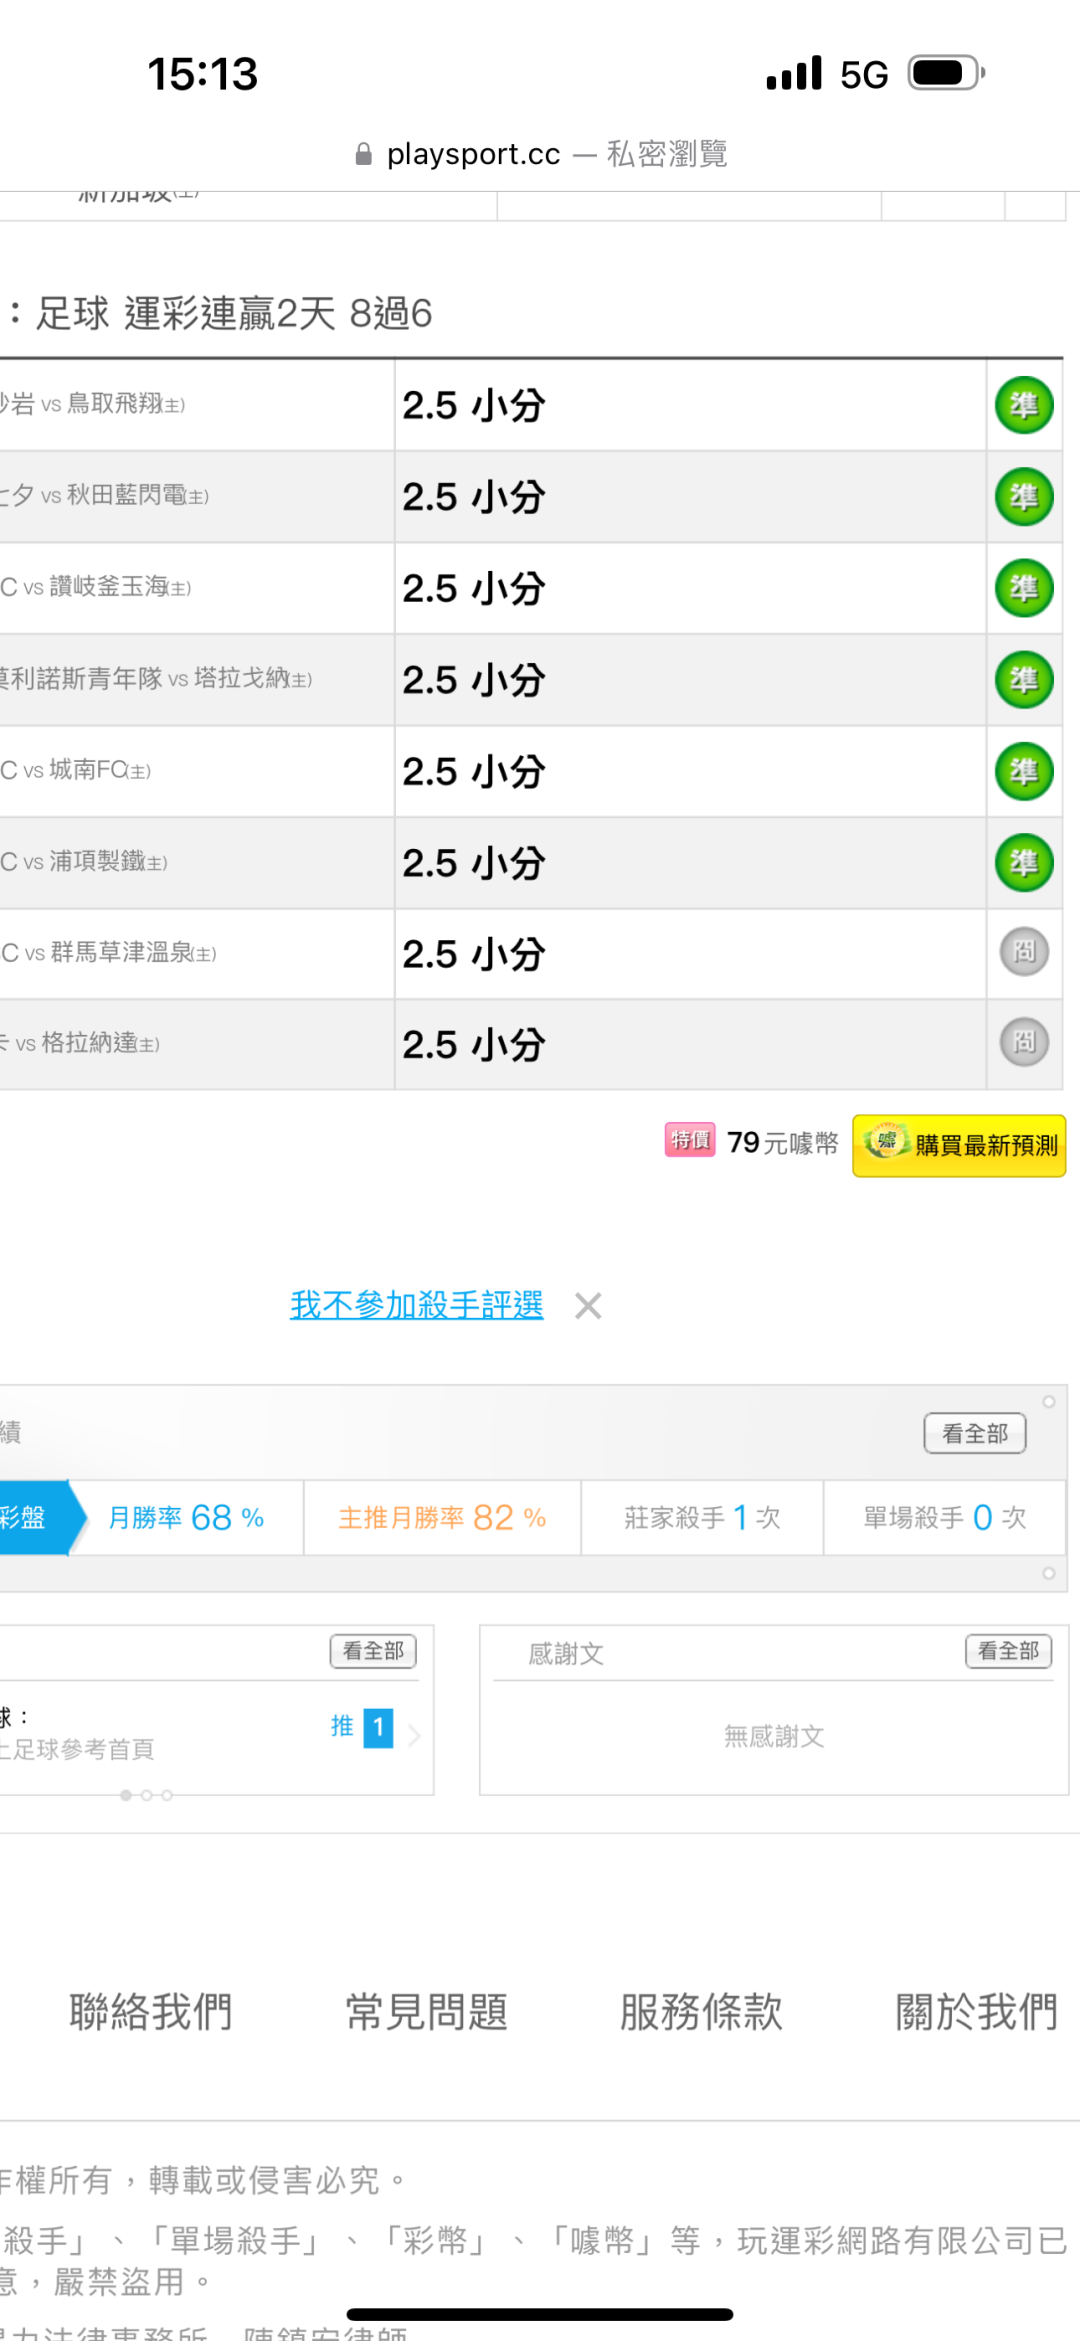Select the 單場殺手 0 次 tab
The width and height of the screenshot is (1080, 2341).
[x=944, y=1518]
